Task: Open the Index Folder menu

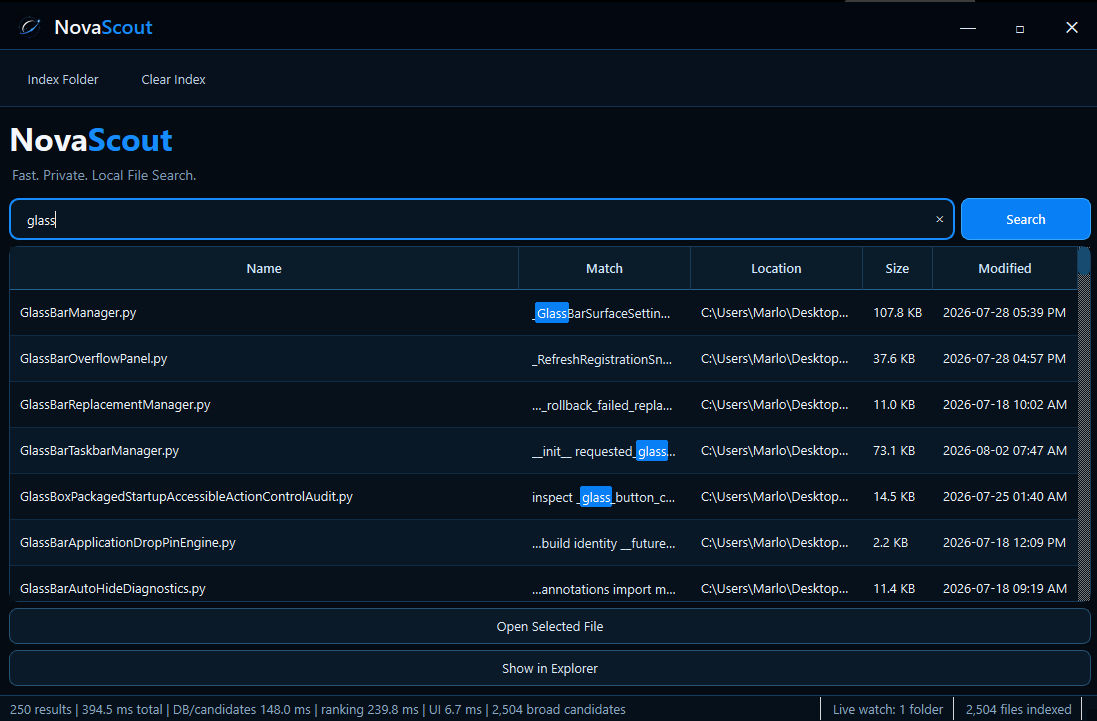Action: (x=63, y=80)
